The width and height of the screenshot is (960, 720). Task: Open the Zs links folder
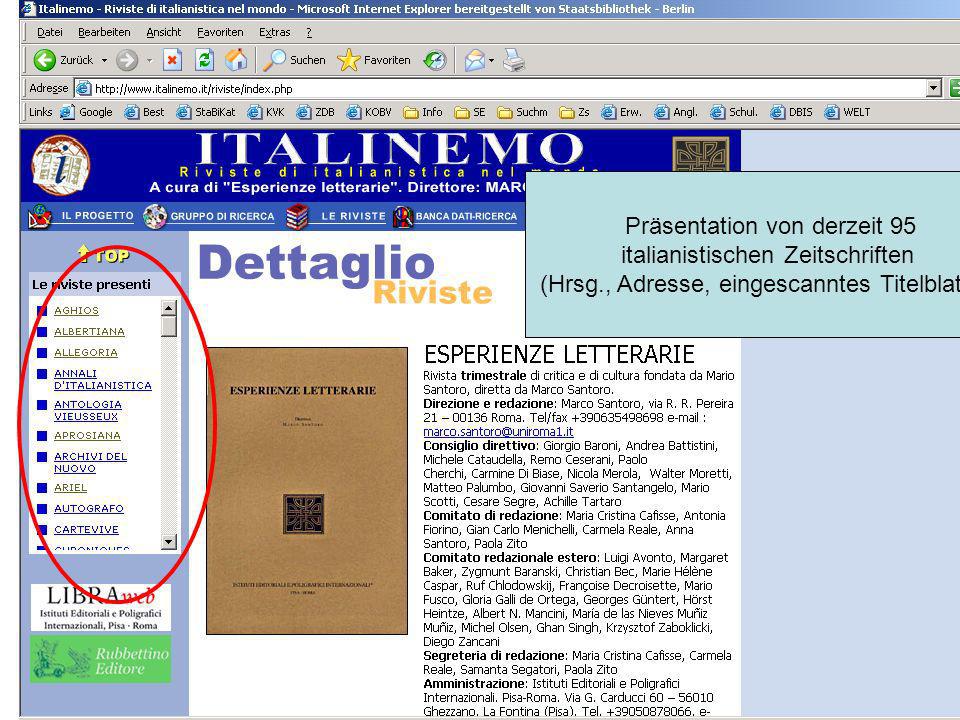pyautogui.click(x=575, y=112)
